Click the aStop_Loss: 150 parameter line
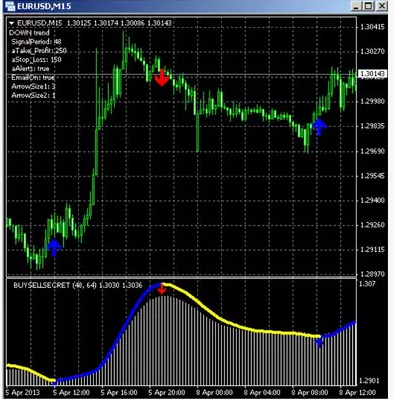Screen dimensions: 394x399 click(x=36, y=60)
